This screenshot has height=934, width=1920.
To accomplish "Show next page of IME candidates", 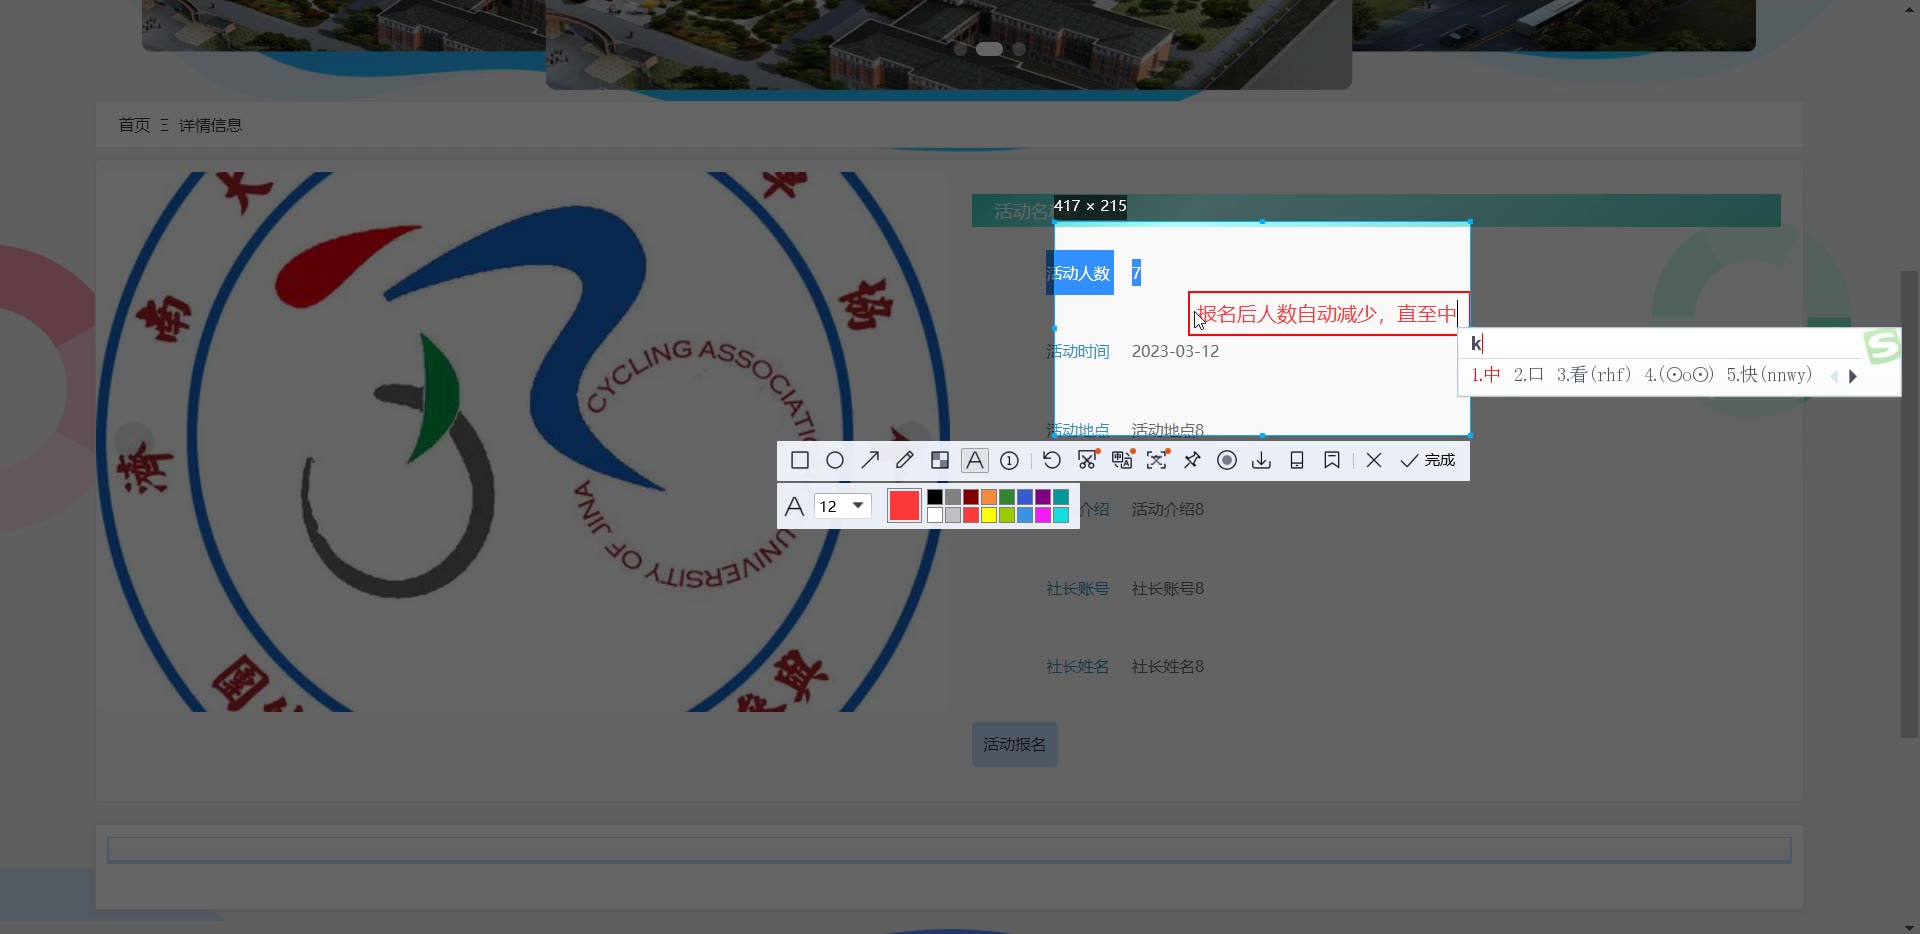I will click(x=1853, y=377).
